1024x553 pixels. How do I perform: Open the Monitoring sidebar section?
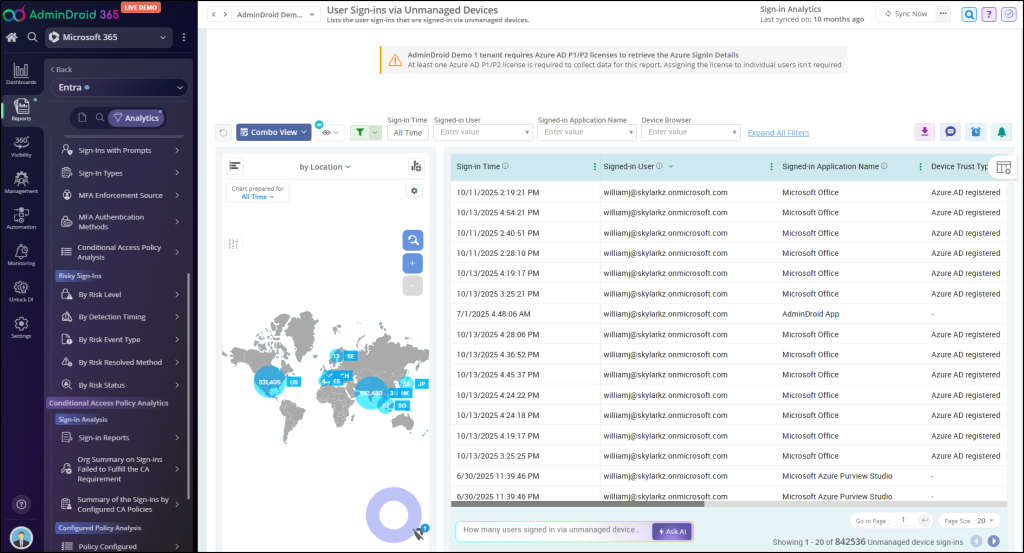click(21, 255)
